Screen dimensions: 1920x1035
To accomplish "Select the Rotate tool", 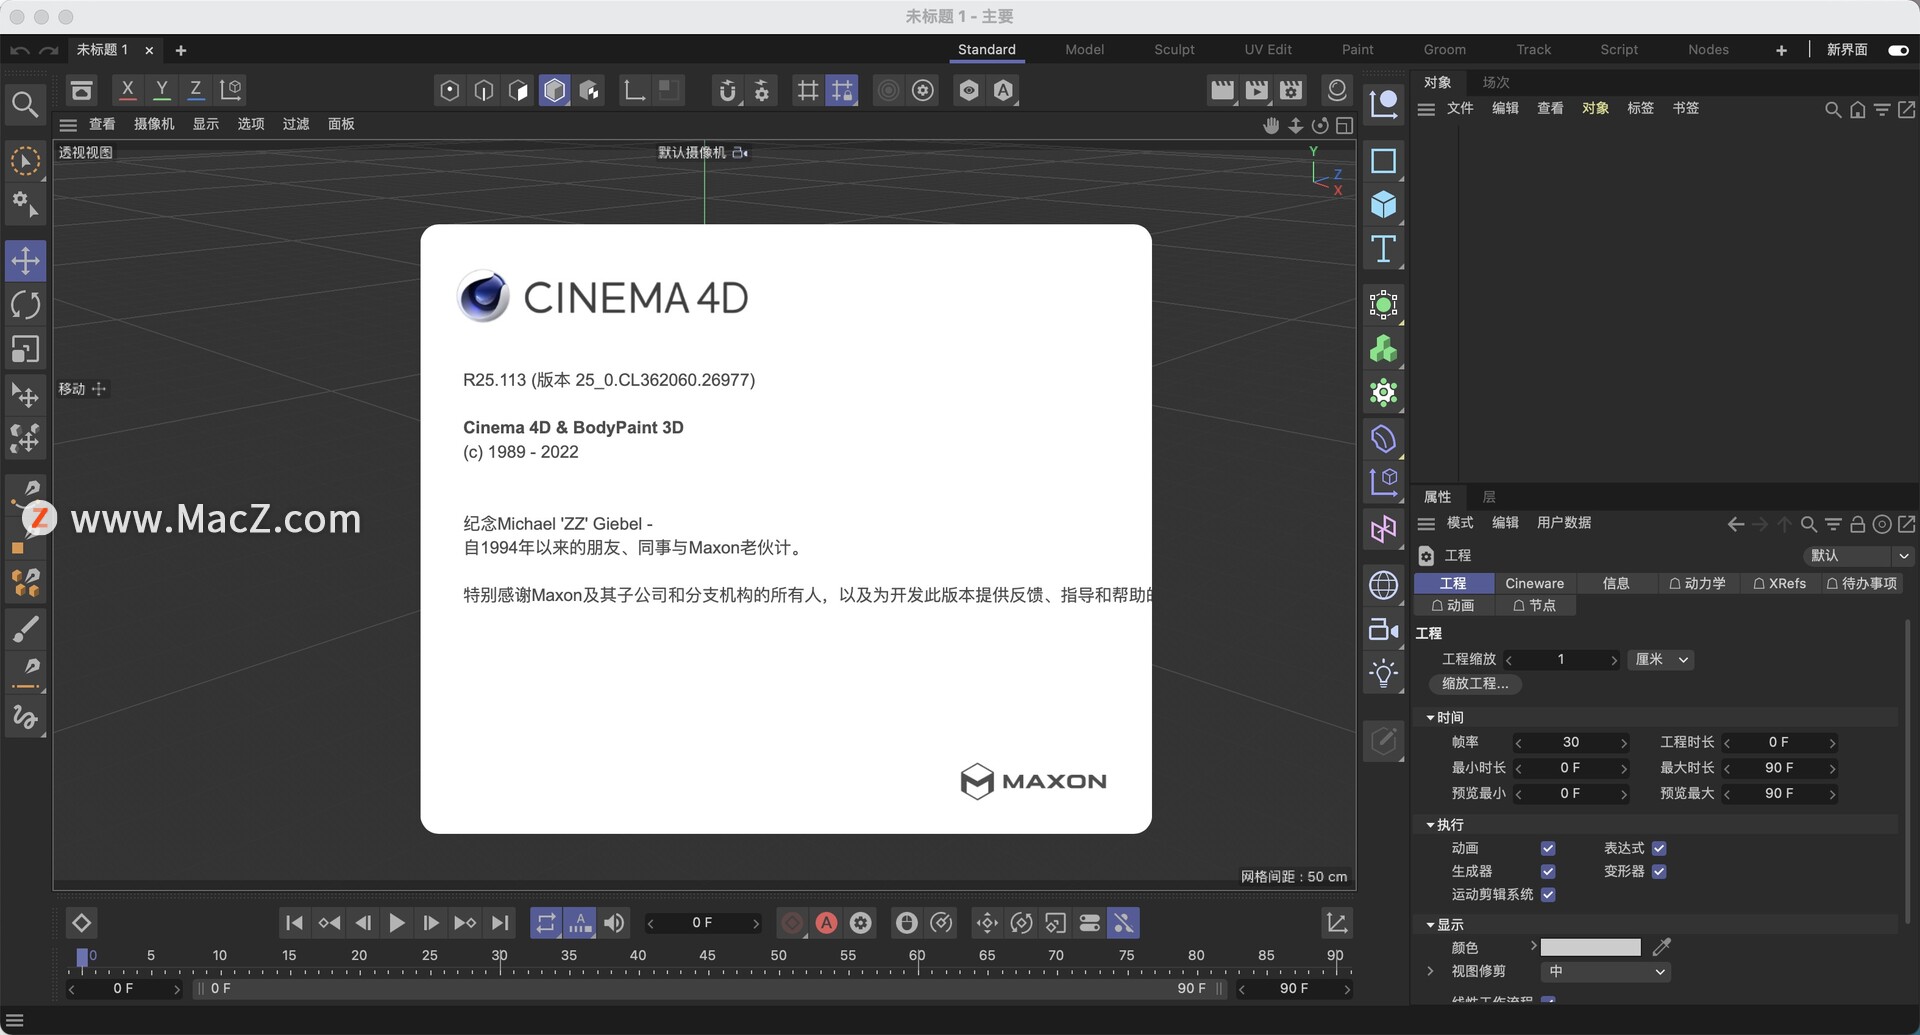I will pyautogui.click(x=25, y=305).
